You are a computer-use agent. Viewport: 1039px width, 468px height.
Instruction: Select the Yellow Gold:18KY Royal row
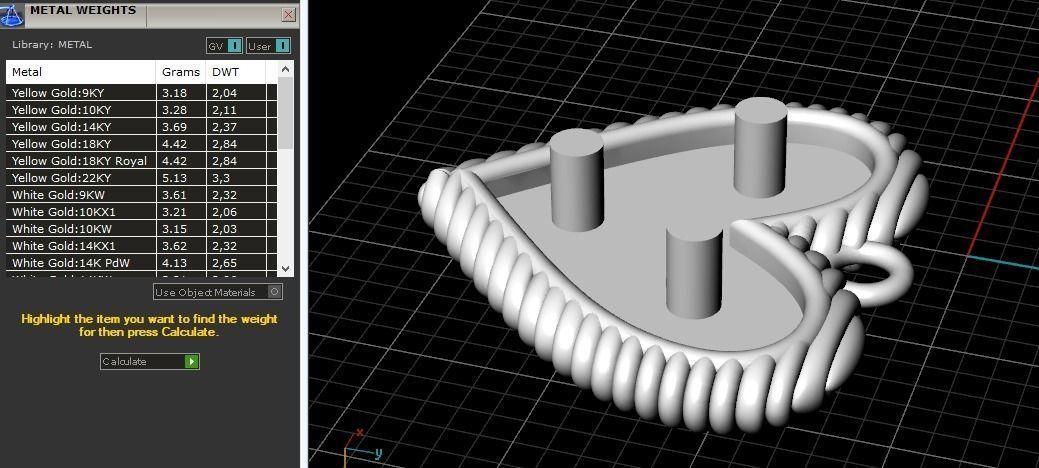tap(141, 161)
